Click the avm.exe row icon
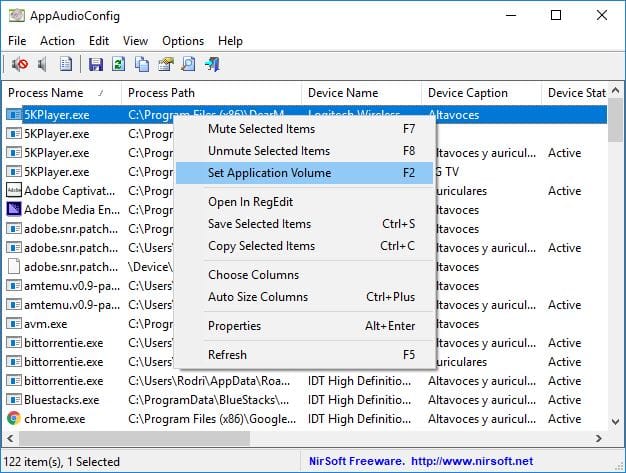Viewport: 626px width, 473px height. click(x=14, y=323)
